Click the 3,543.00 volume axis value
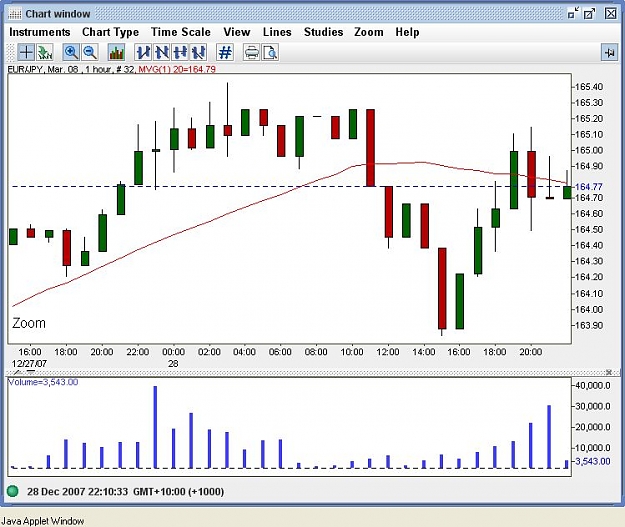Viewport: 625px width, 527px height. tap(592, 461)
